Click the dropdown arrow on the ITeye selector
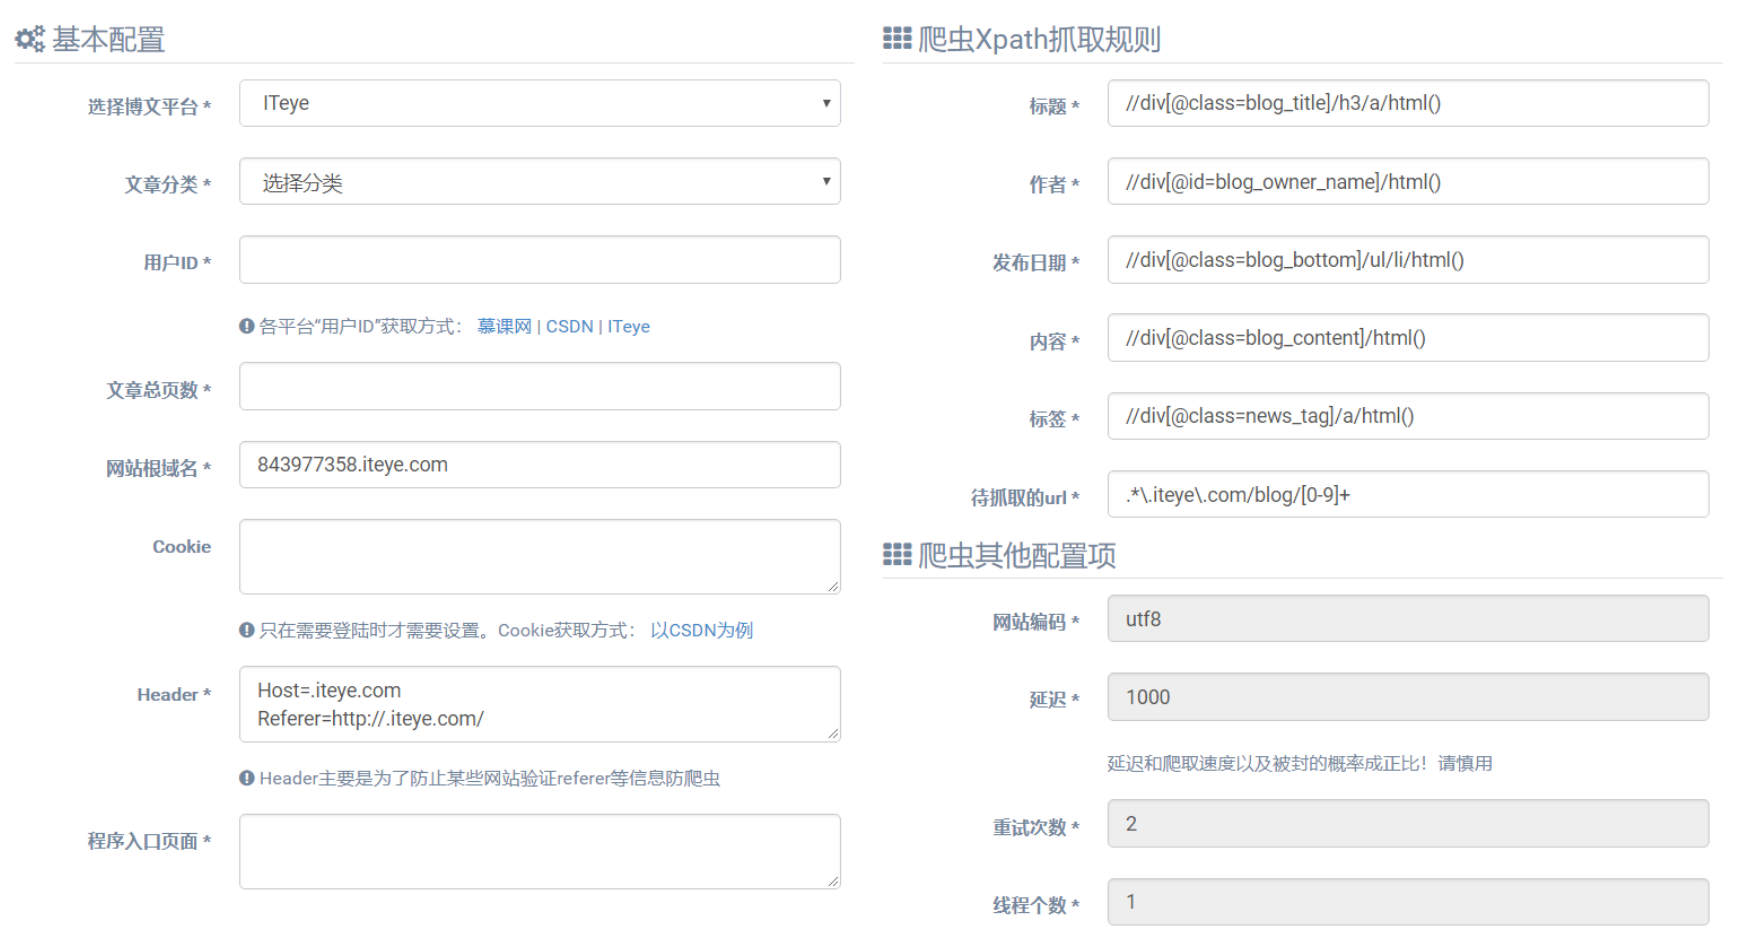Image resolution: width=1744 pixels, height=936 pixels. coord(826,102)
